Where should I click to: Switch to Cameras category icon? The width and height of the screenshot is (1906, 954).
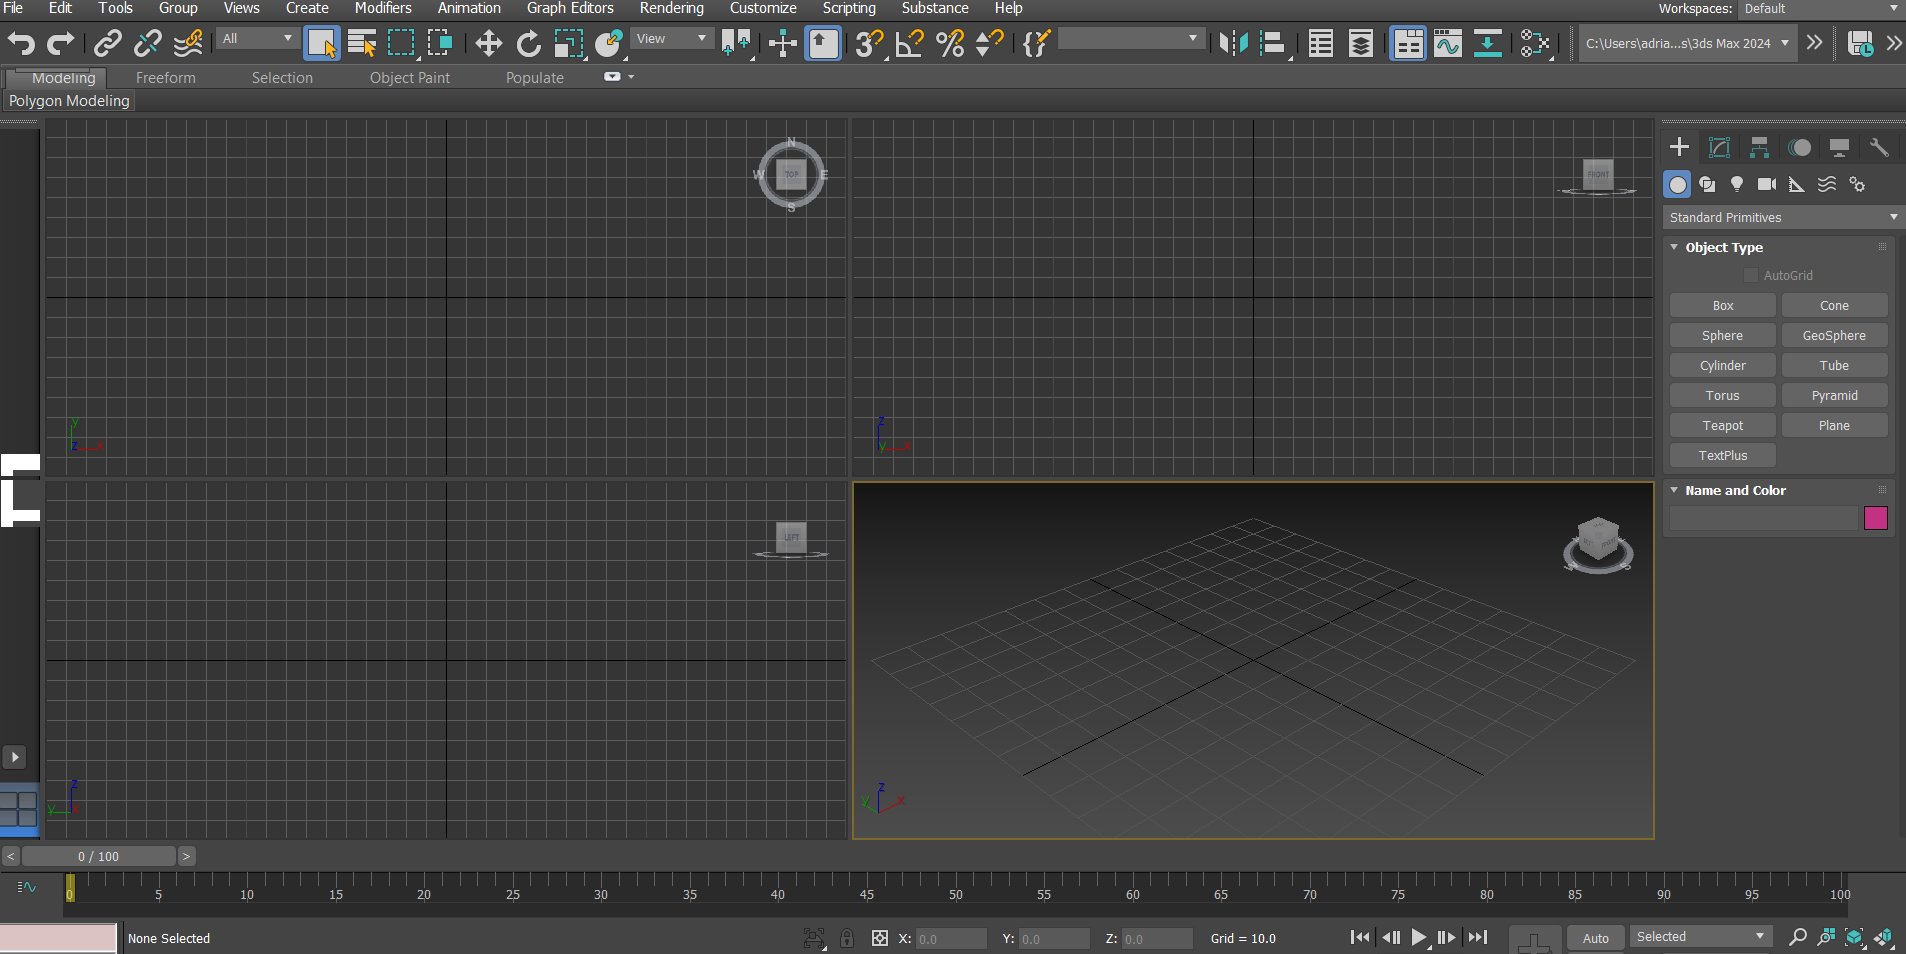(x=1767, y=184)
